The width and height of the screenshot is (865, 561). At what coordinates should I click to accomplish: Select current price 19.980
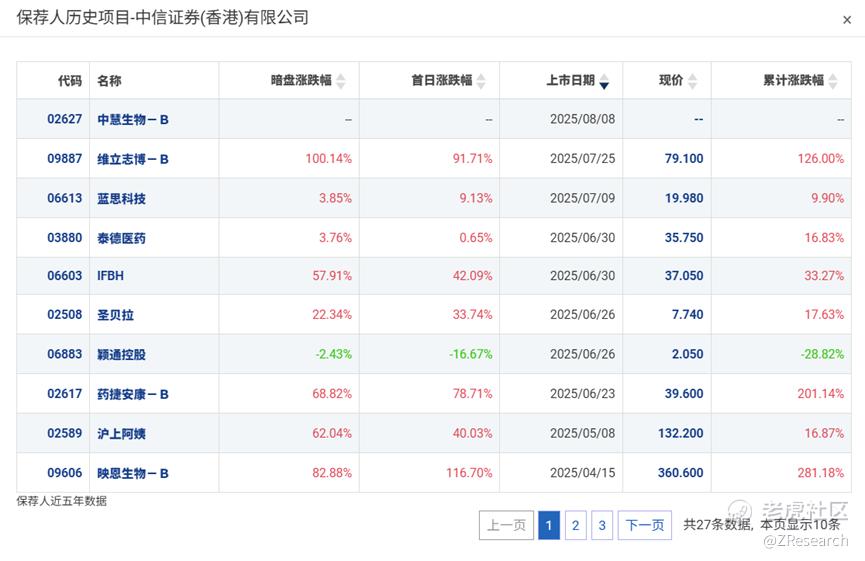coord(684,198)
